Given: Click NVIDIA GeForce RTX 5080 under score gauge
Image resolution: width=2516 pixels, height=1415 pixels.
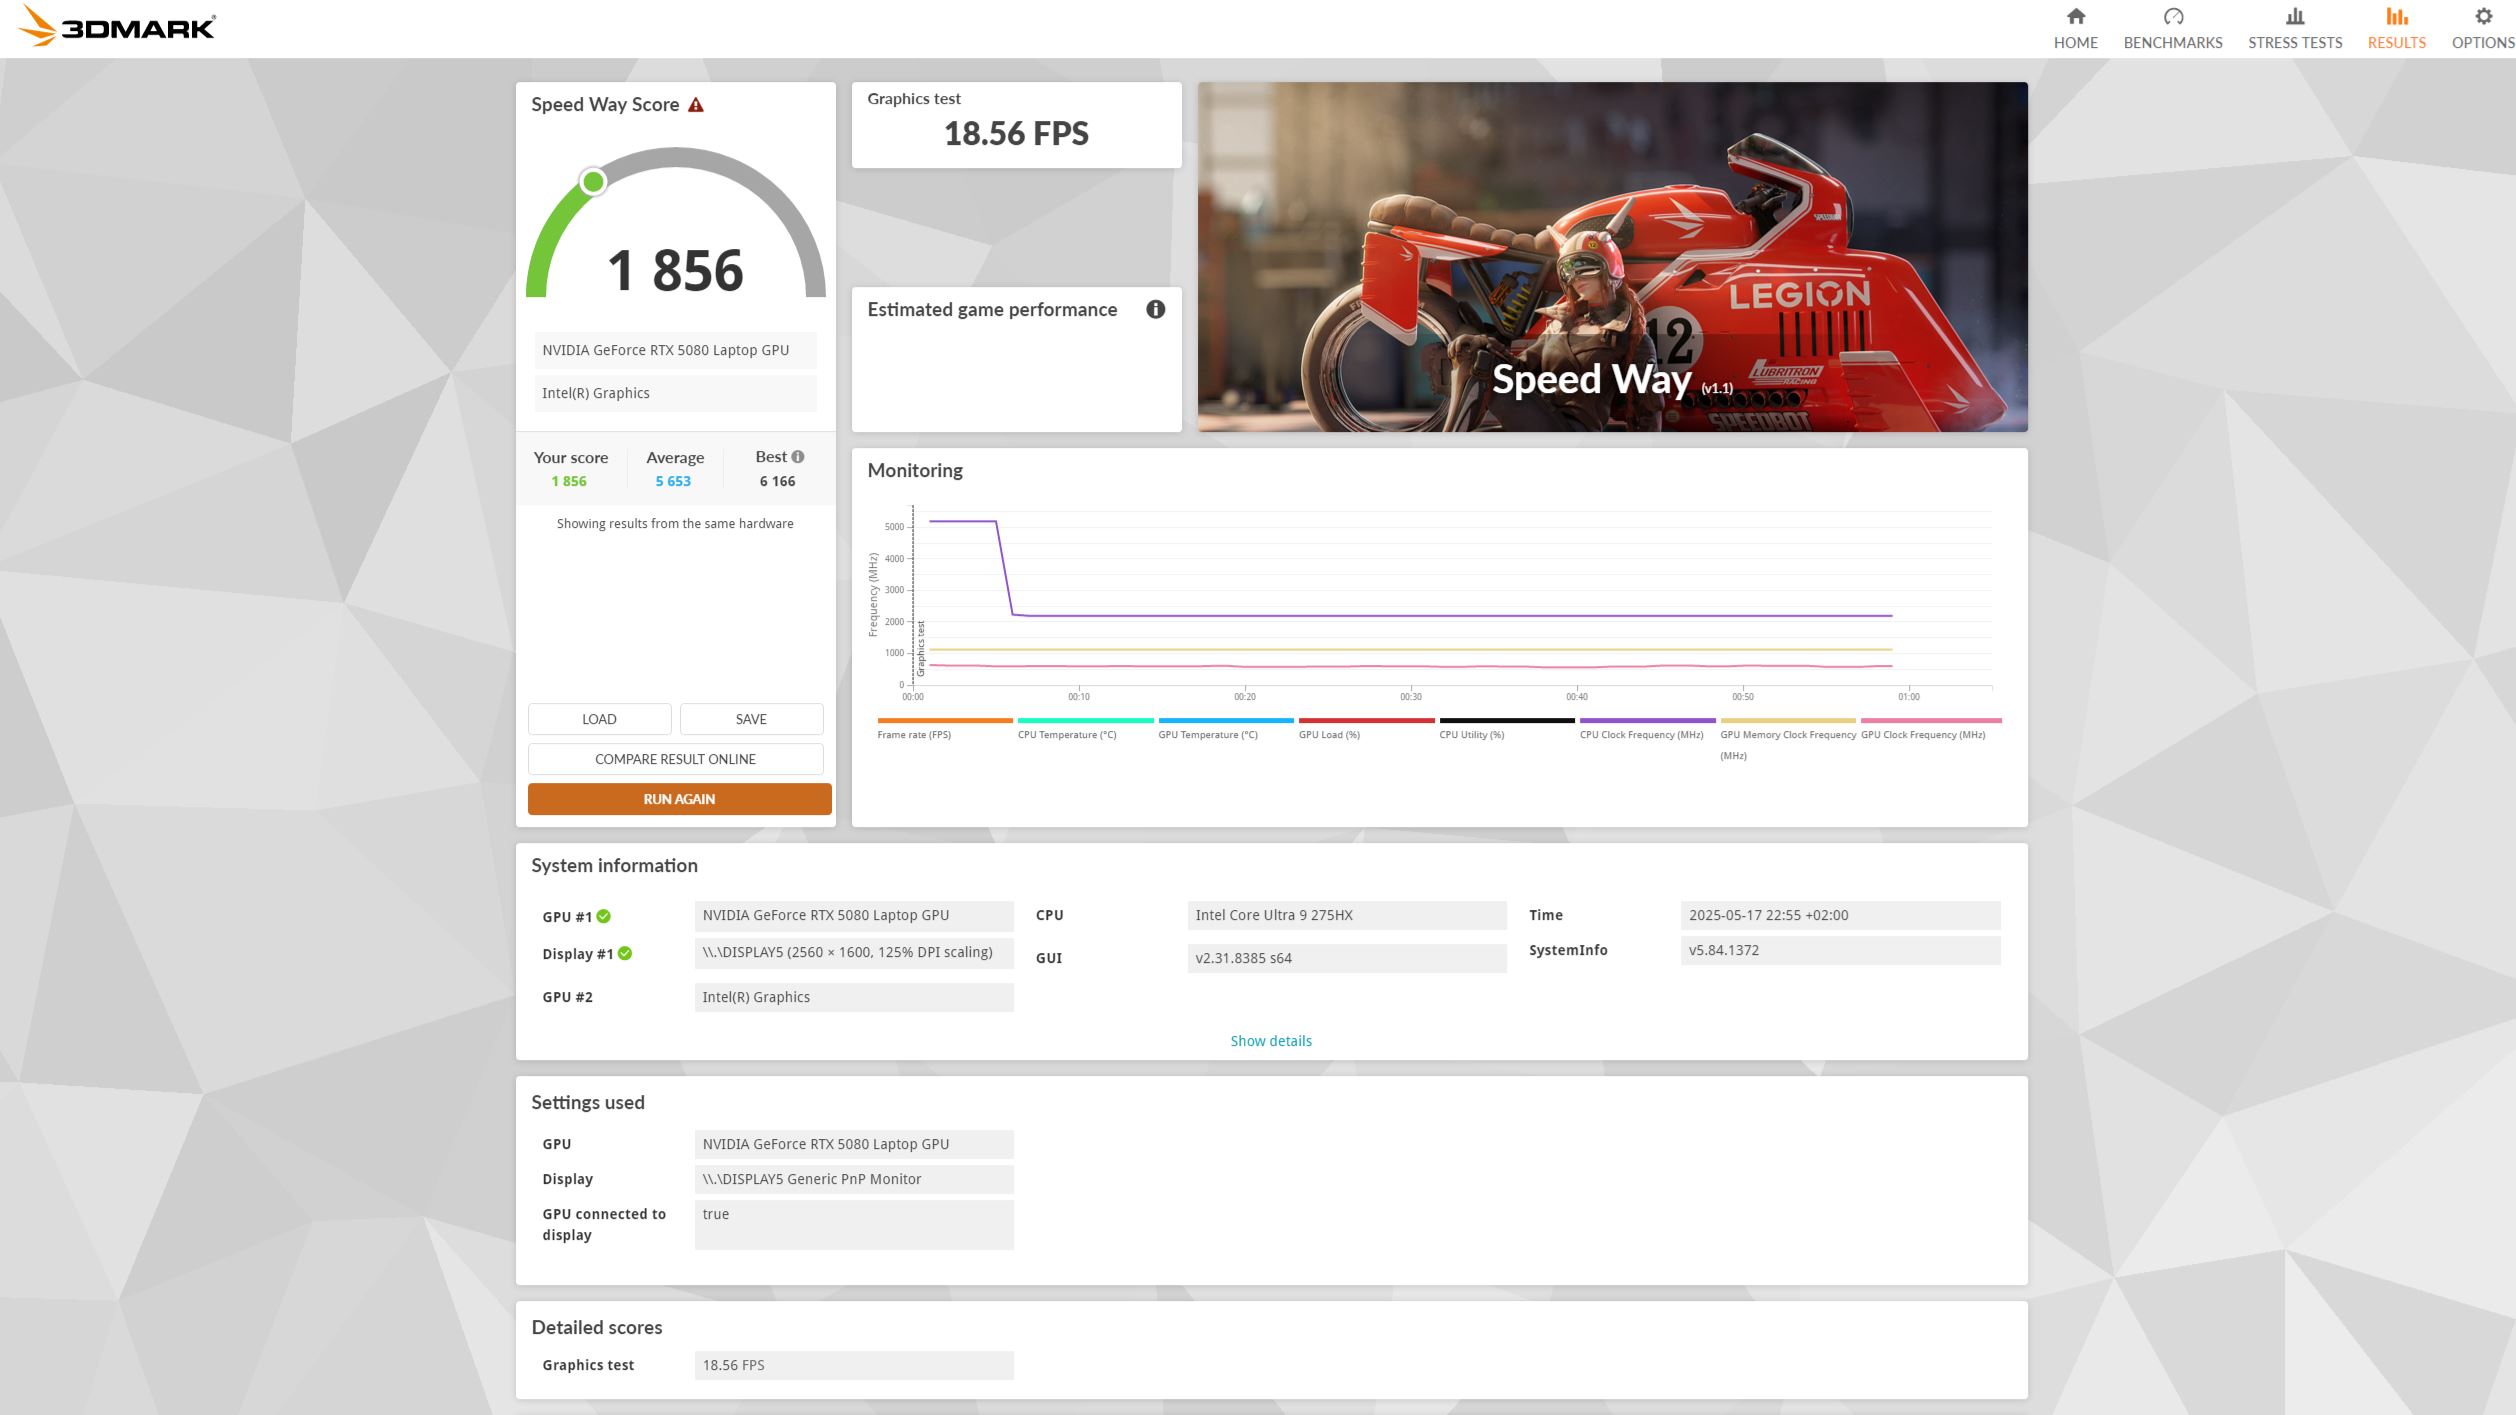Looking at the screenshot, I should [675, 350].
